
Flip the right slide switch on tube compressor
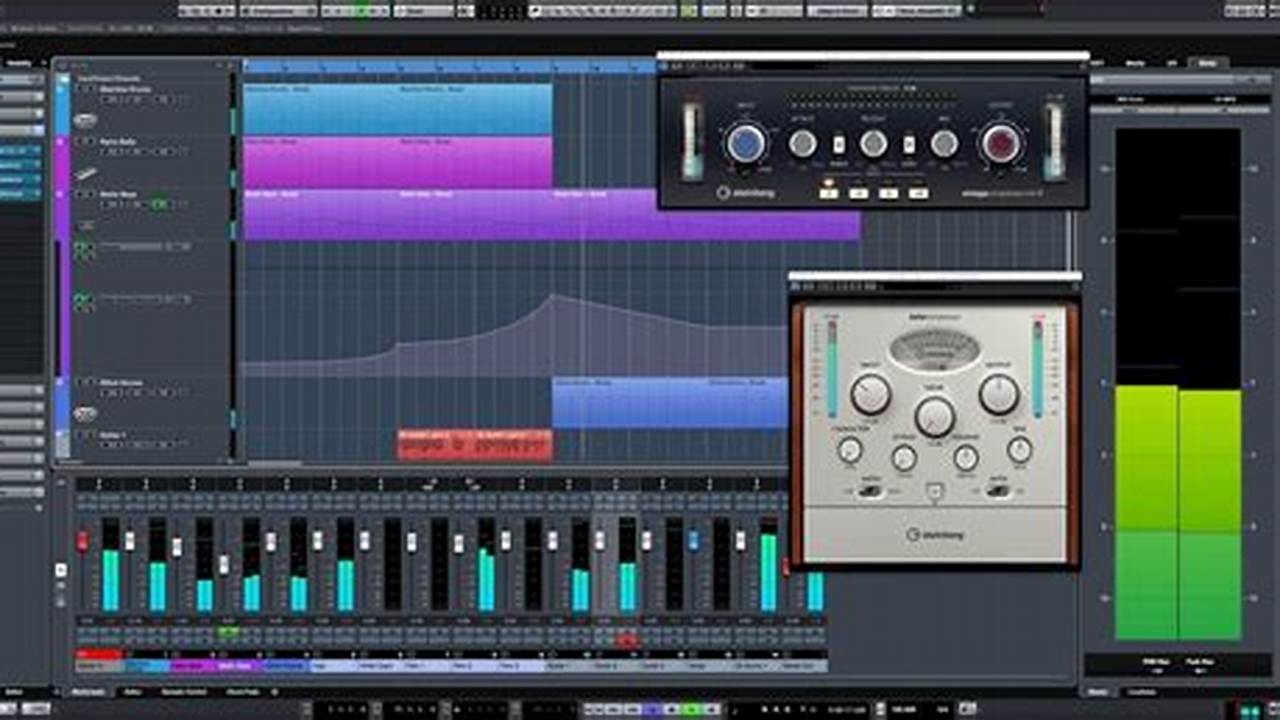pyautogui.click(x=998, y=491)
